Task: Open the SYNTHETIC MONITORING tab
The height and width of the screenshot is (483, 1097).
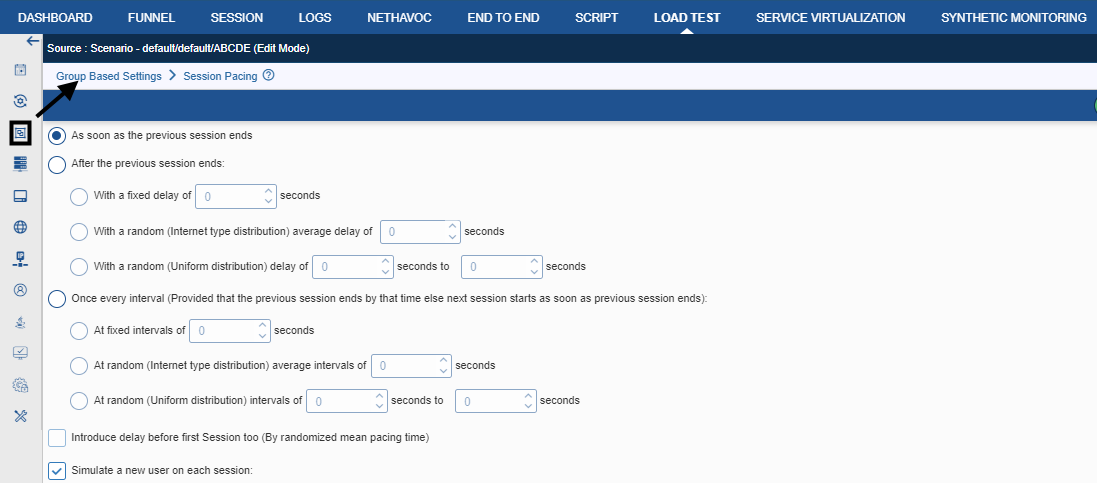Action: [1014, 18]
